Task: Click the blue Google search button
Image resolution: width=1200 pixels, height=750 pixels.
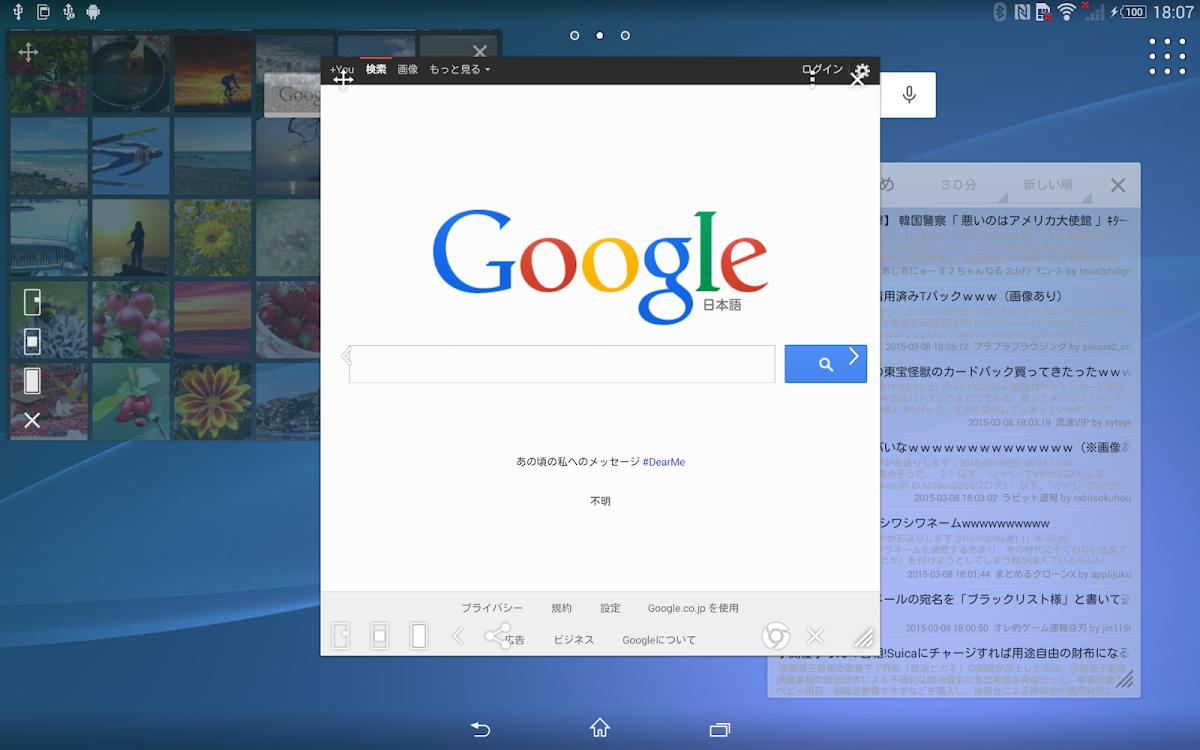Action: pos(825,364)
